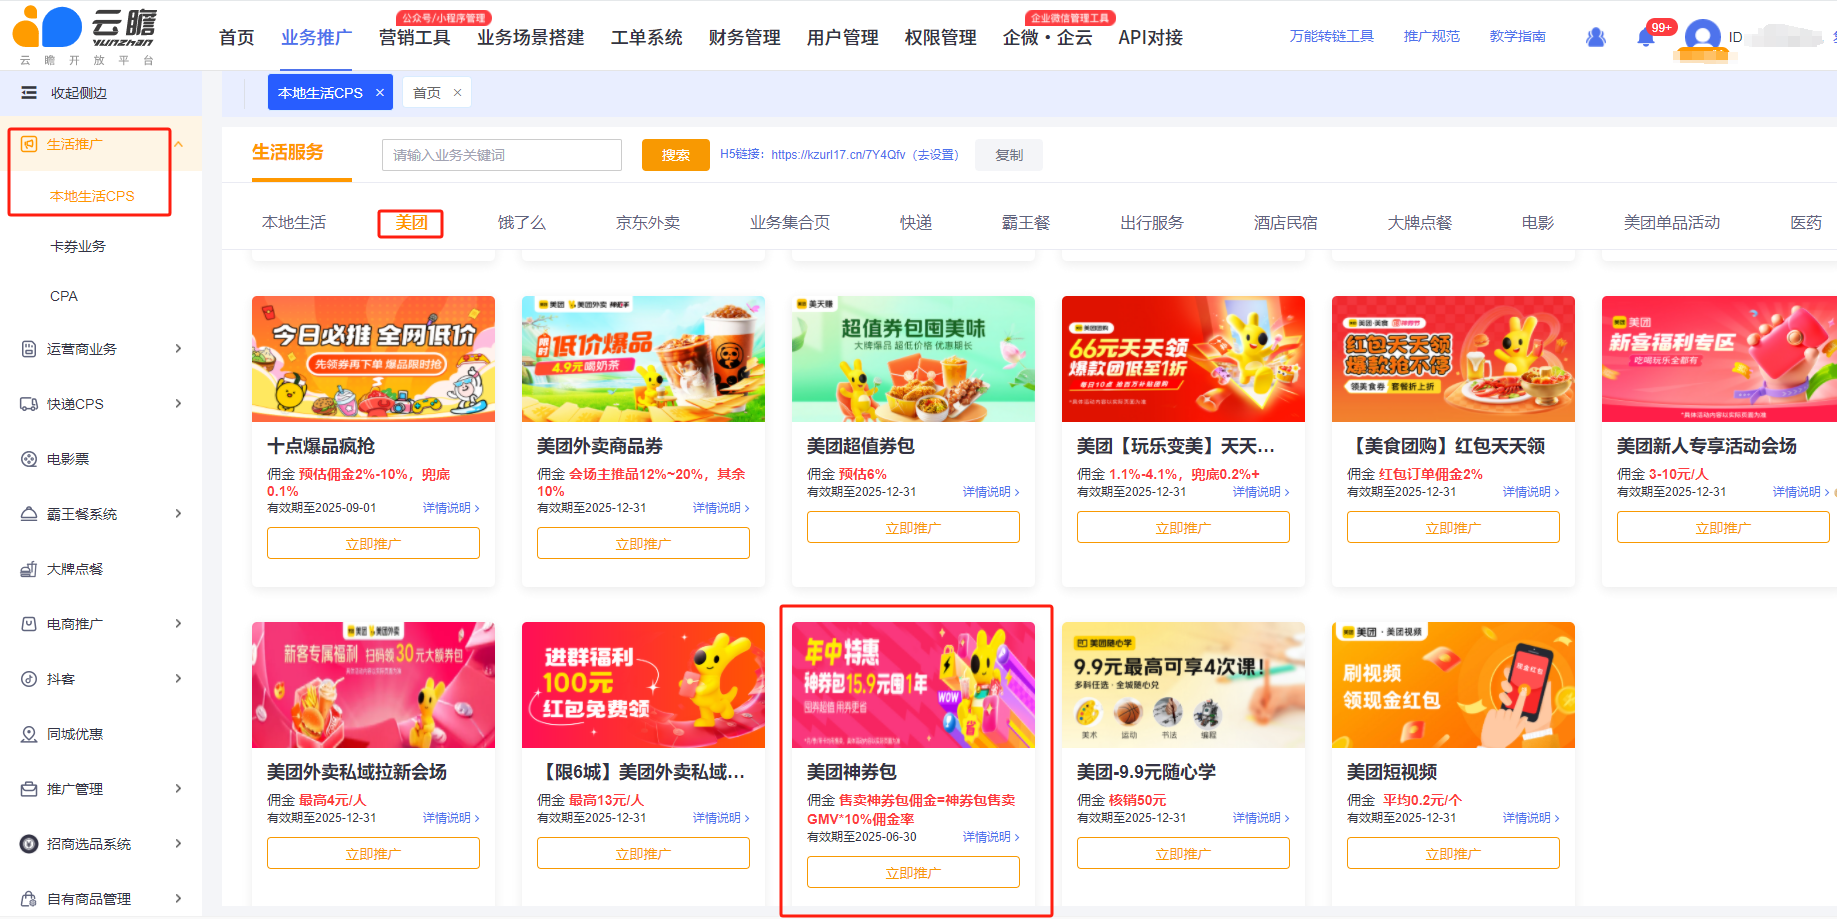Select the 美团 category tab

click(x=411, y=223)
